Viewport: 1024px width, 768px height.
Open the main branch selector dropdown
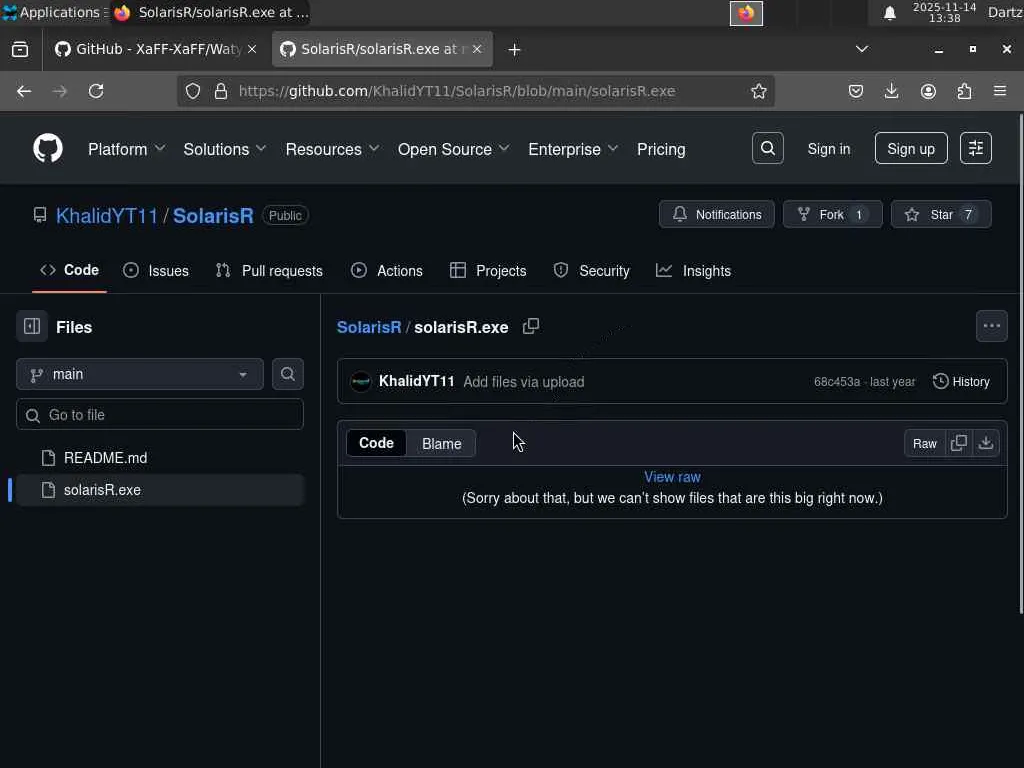click(x=140, y=374)
